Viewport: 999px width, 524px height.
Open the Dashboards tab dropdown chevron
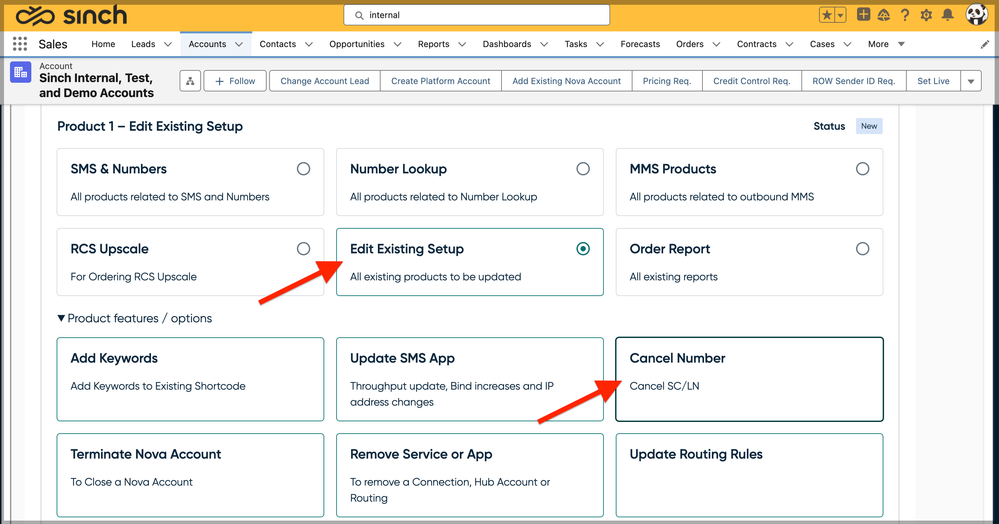pyautogui.click(x=543, y=45)
